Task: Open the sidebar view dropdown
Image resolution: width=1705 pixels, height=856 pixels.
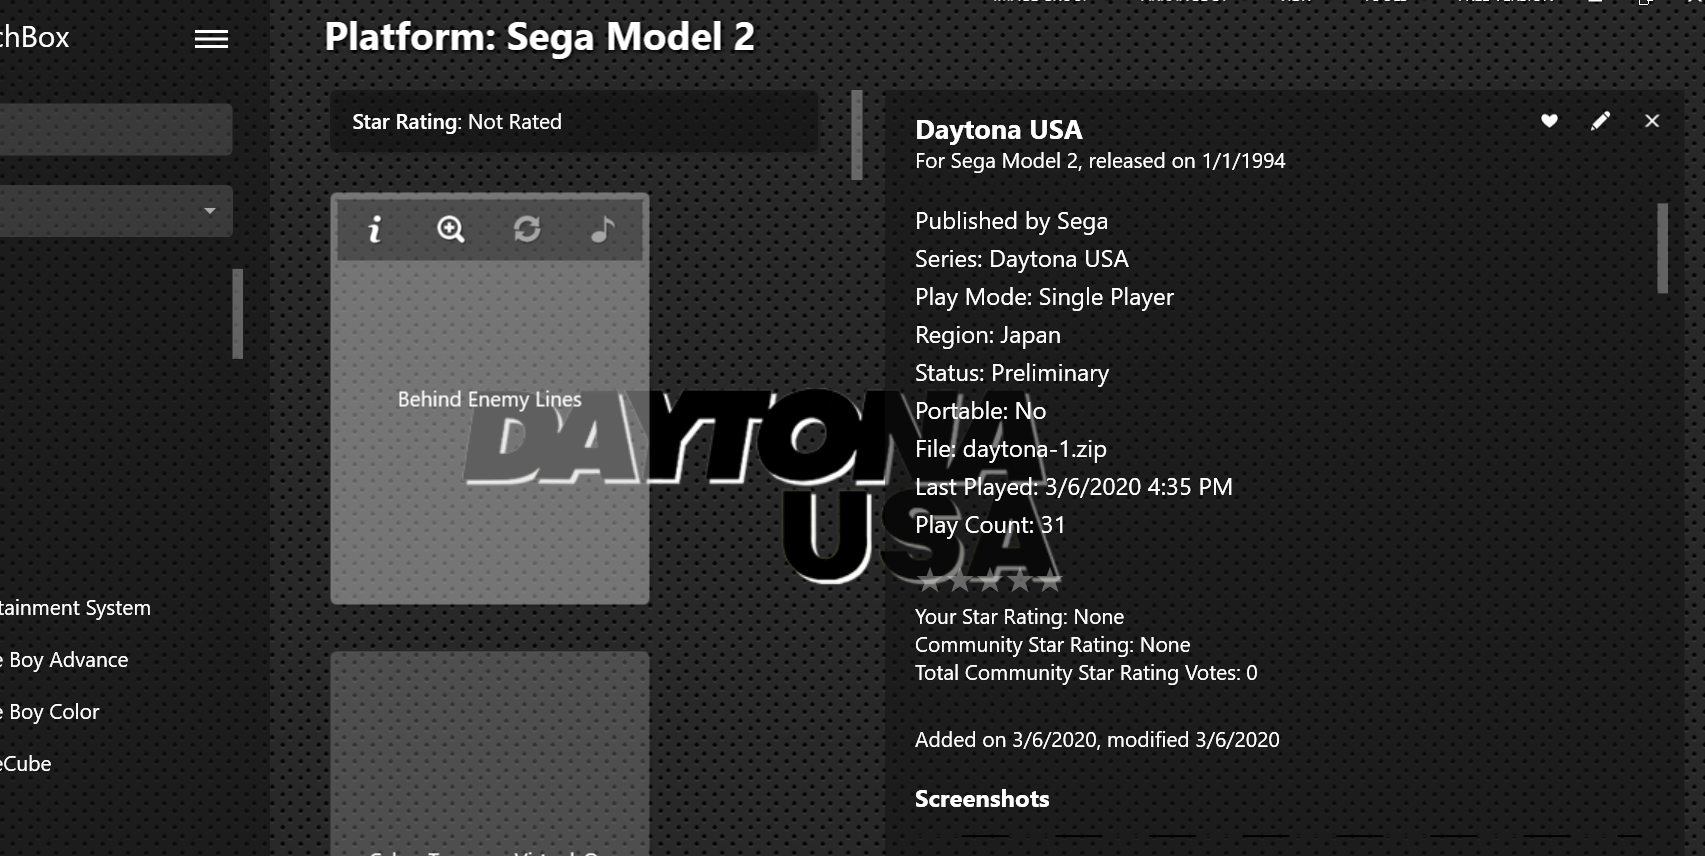Action: [114, 211]
